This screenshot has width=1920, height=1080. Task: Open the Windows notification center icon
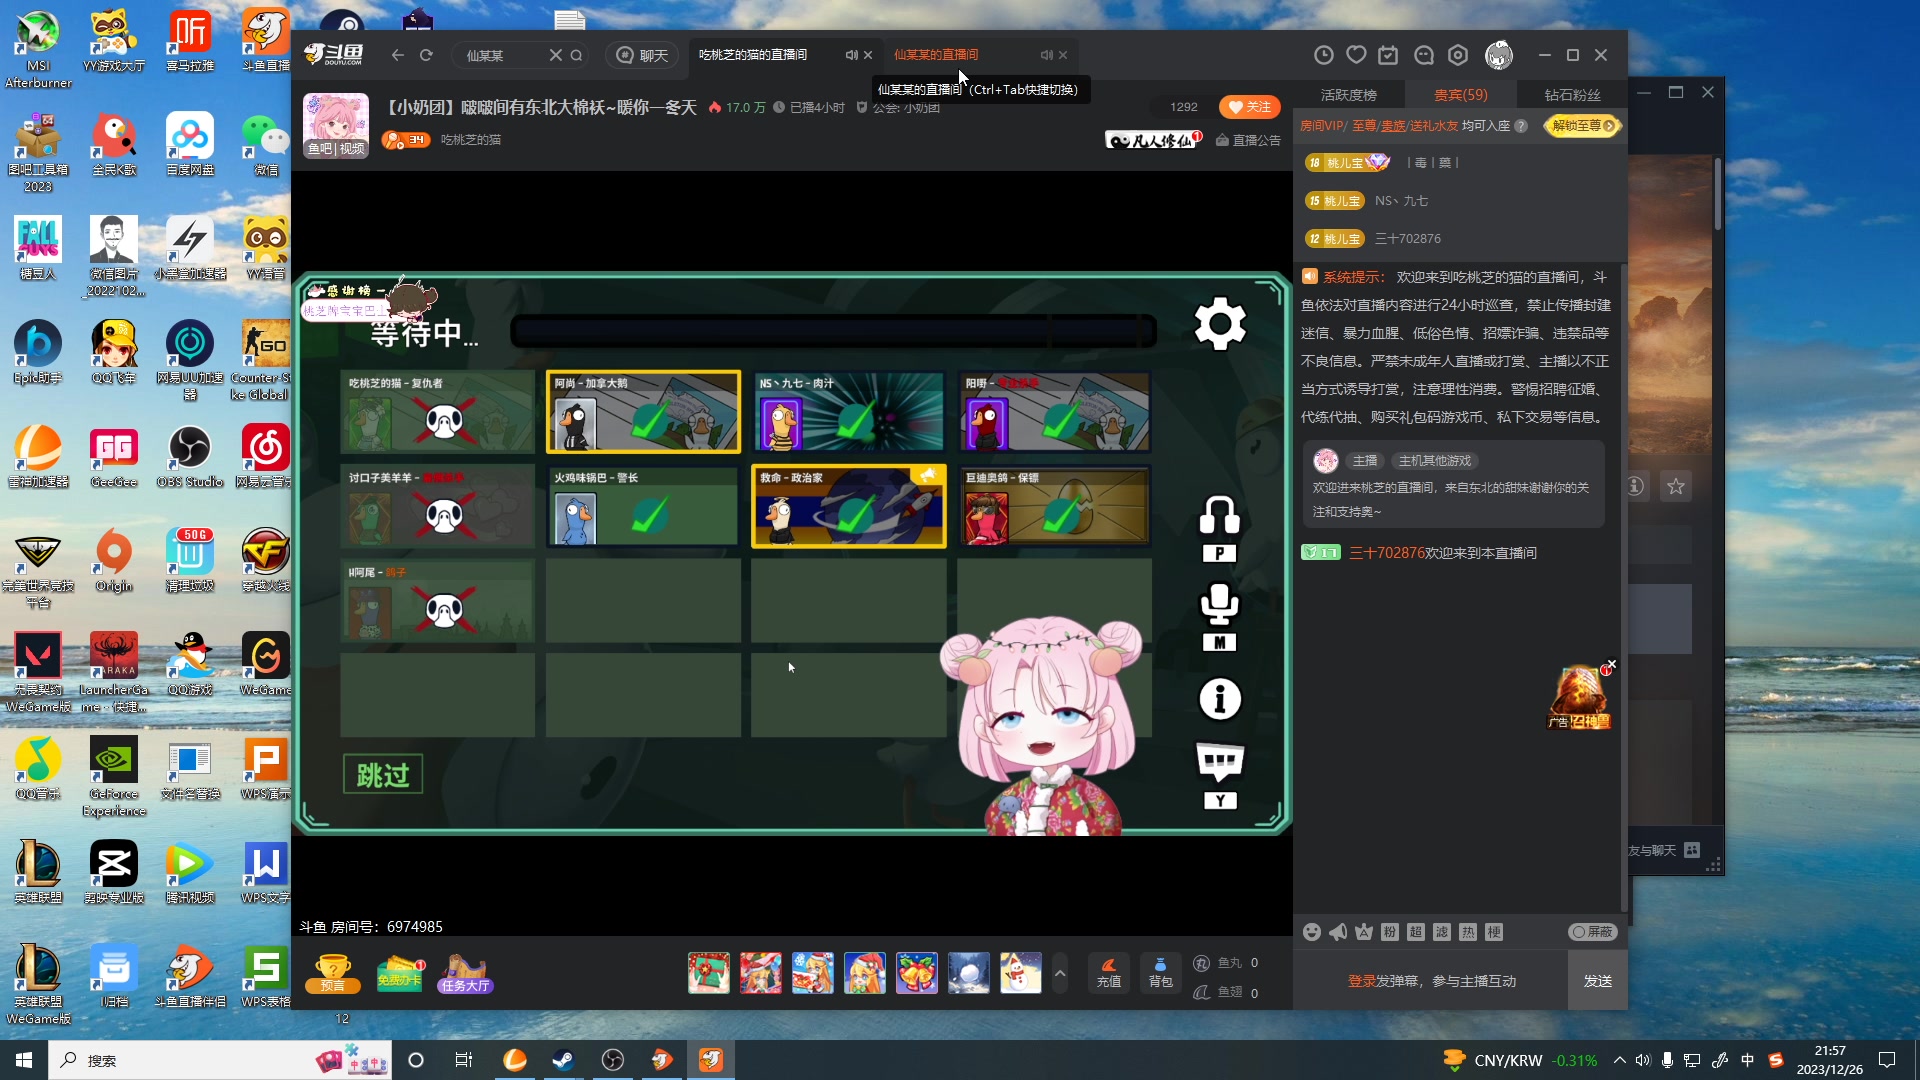pyautogui.click(x=1887, y=1060)
